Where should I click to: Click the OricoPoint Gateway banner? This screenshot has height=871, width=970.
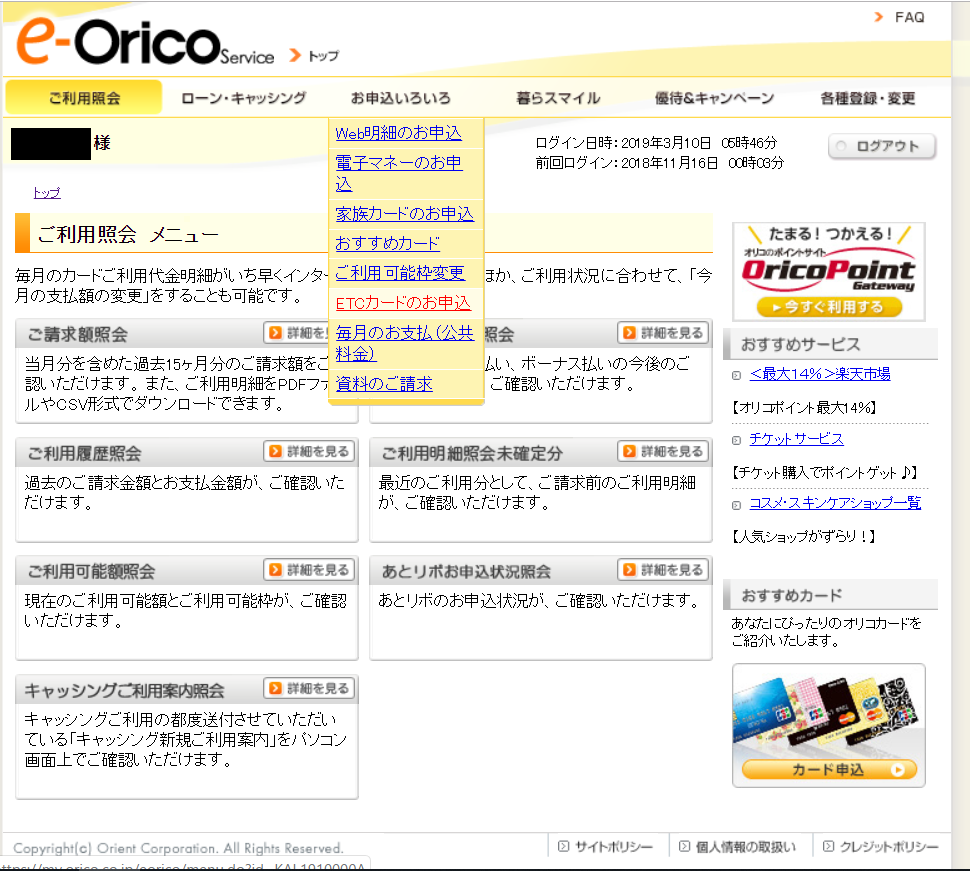pos(828,272)
